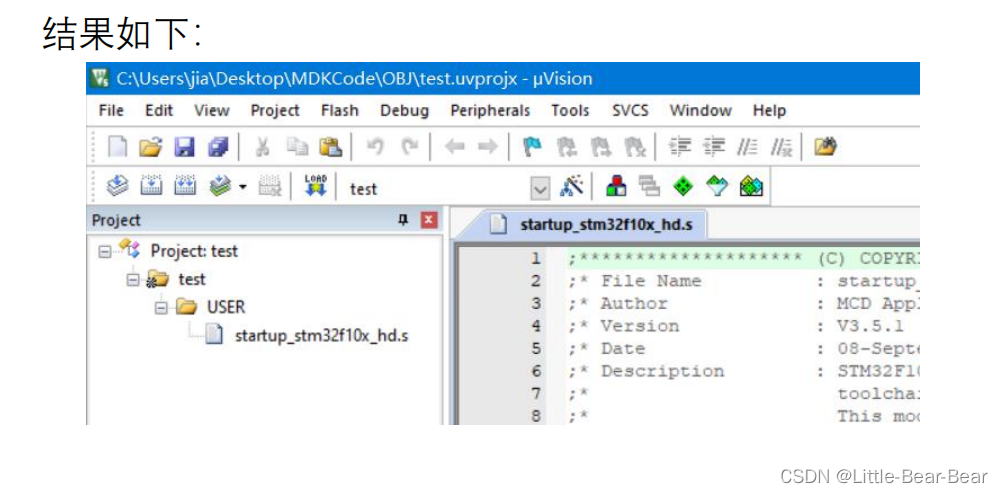Screen dimensions: 1003x493
Task: Select the USER group folder
Action: point(226,308)
